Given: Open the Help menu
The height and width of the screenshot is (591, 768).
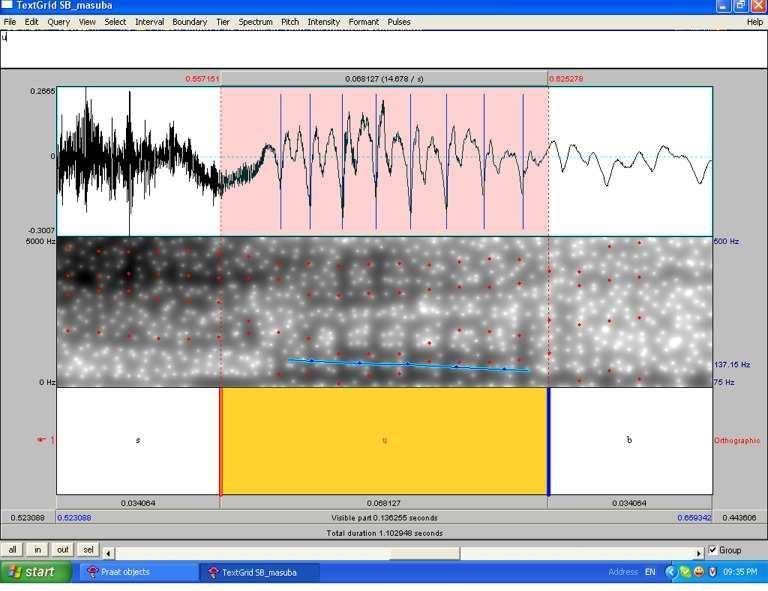Looking at the screenshot, I should 755,22.
